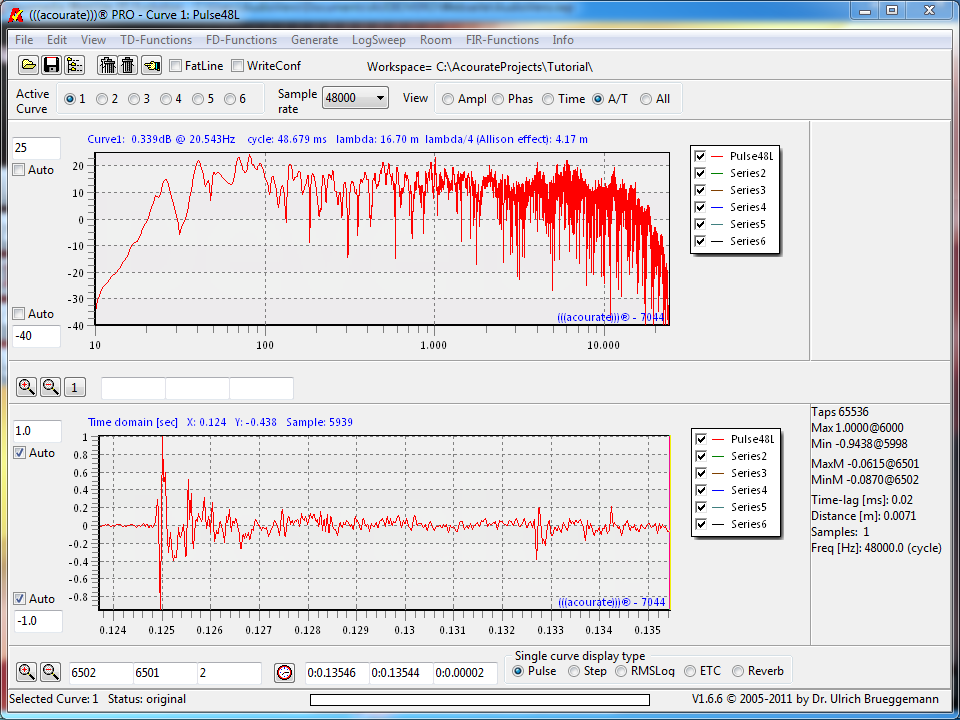The image size is (960, 720).
Task: Click the upper amplitude limit field showing 25
Action: tap(37, 148)
